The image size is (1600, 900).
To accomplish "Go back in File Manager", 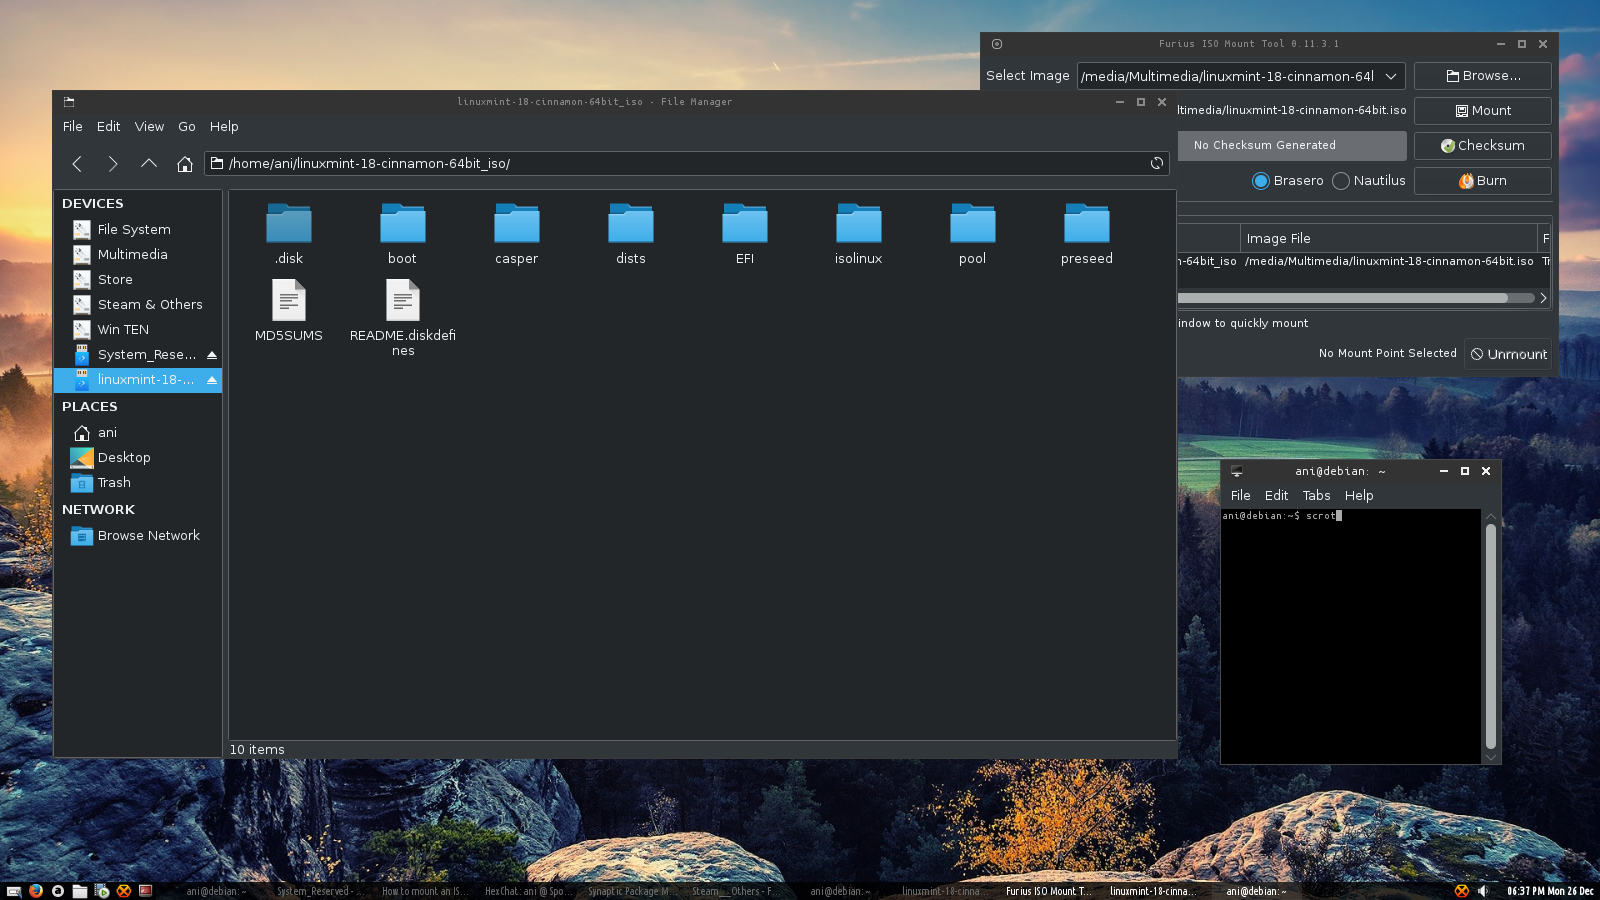I will [77, 163].
